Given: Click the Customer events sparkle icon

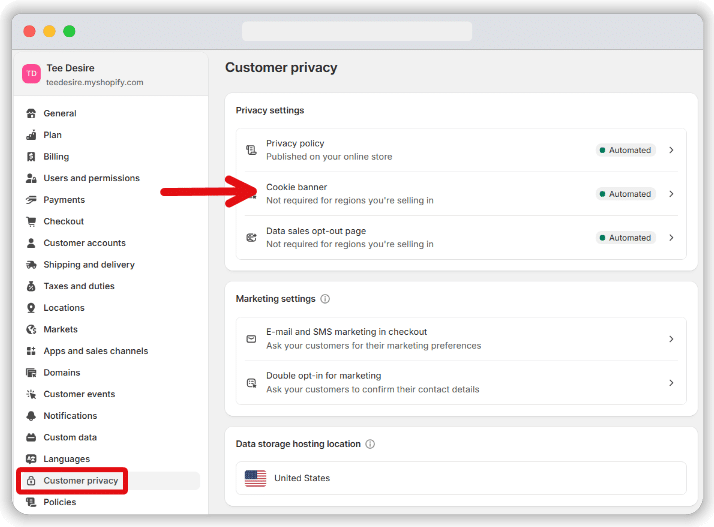Looking at the screenshot, I should point(31,394).
